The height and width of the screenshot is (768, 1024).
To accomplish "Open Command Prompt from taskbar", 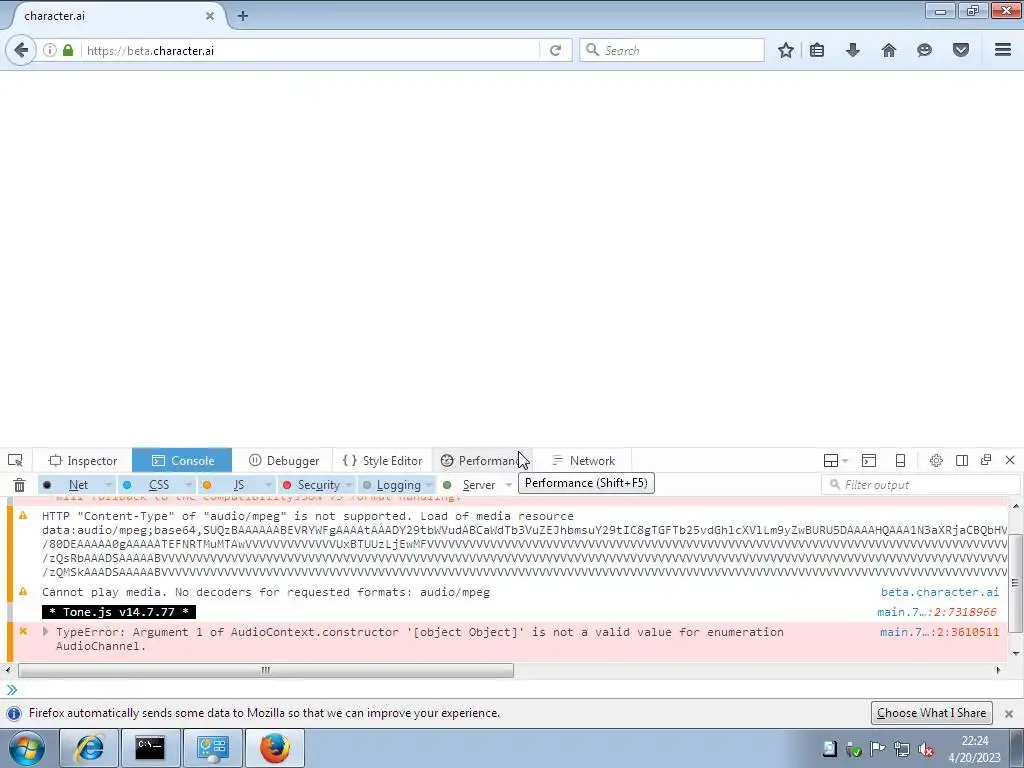I will (x=150, y=748).
